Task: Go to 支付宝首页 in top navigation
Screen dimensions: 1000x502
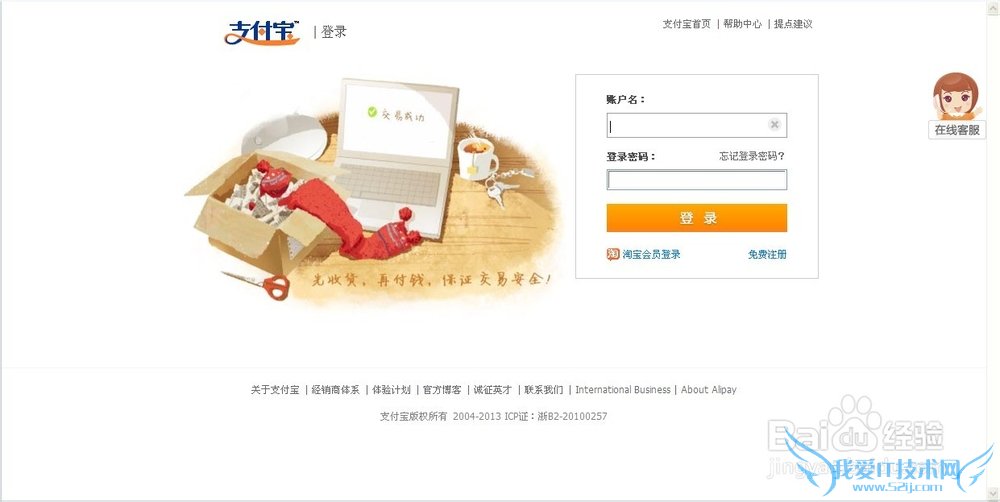Action: coord(686,24)
